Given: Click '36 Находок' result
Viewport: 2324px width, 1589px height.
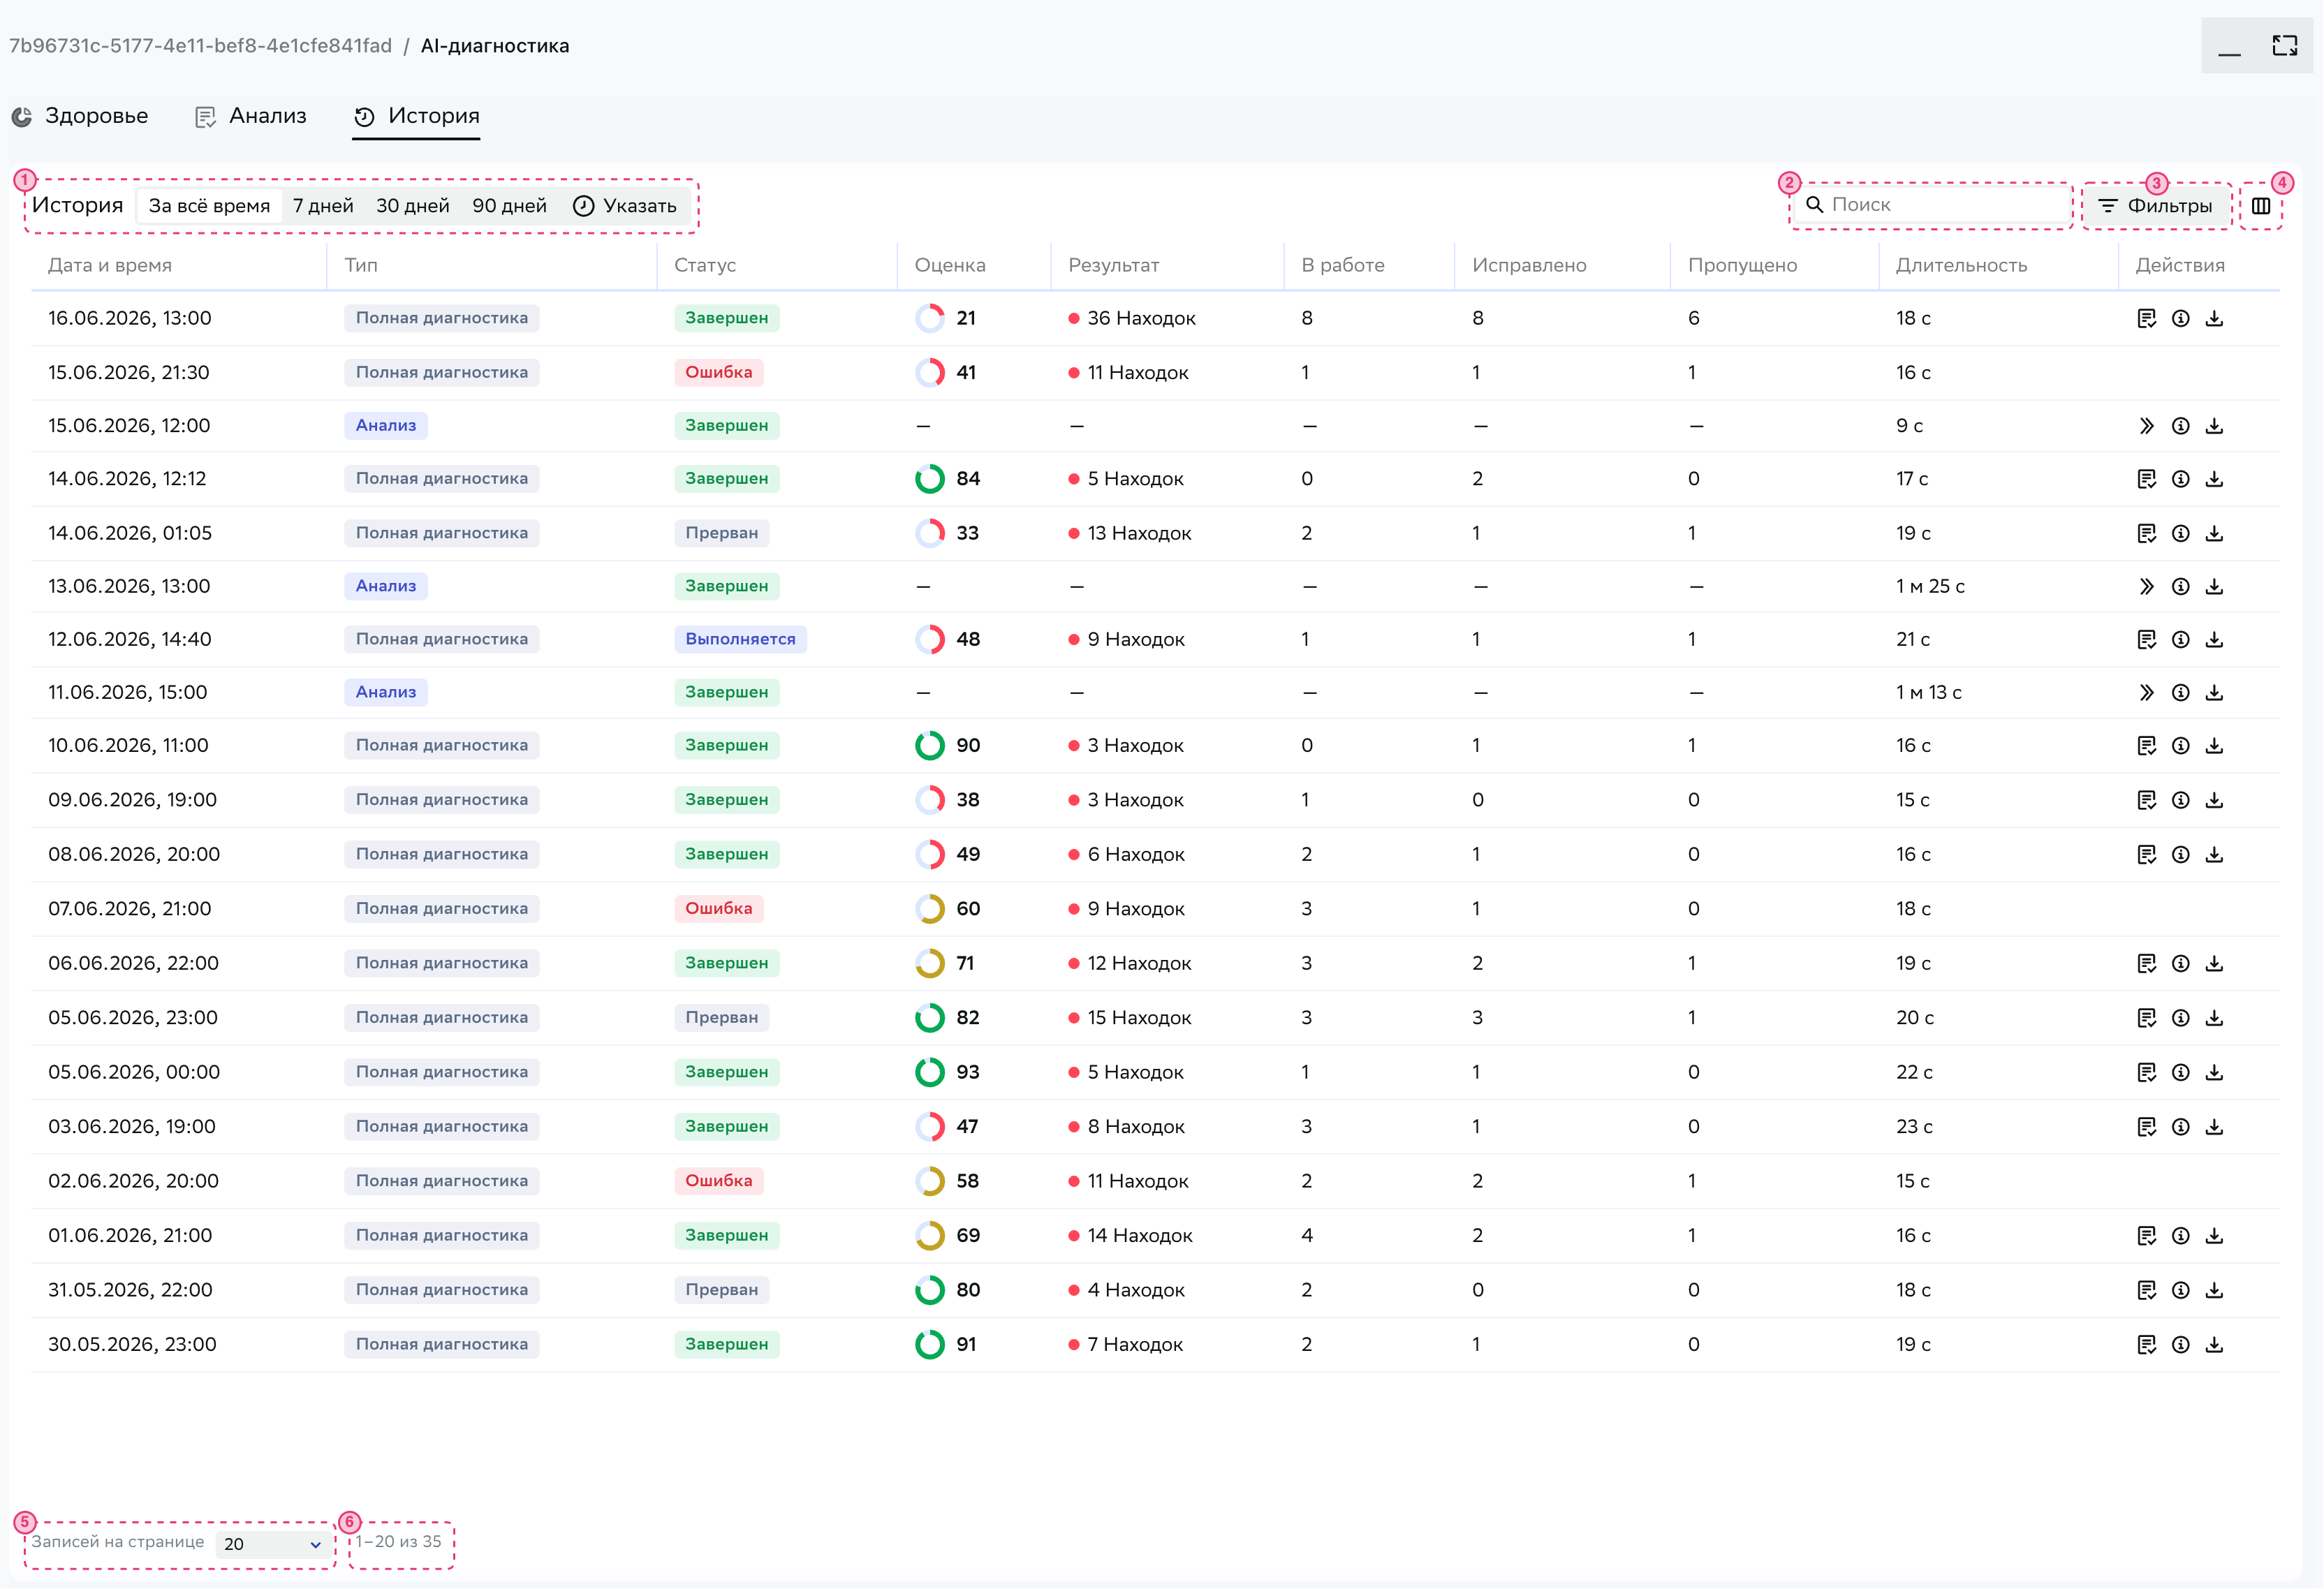Looking at the screenshot, I should click(x=1132, y=318).
